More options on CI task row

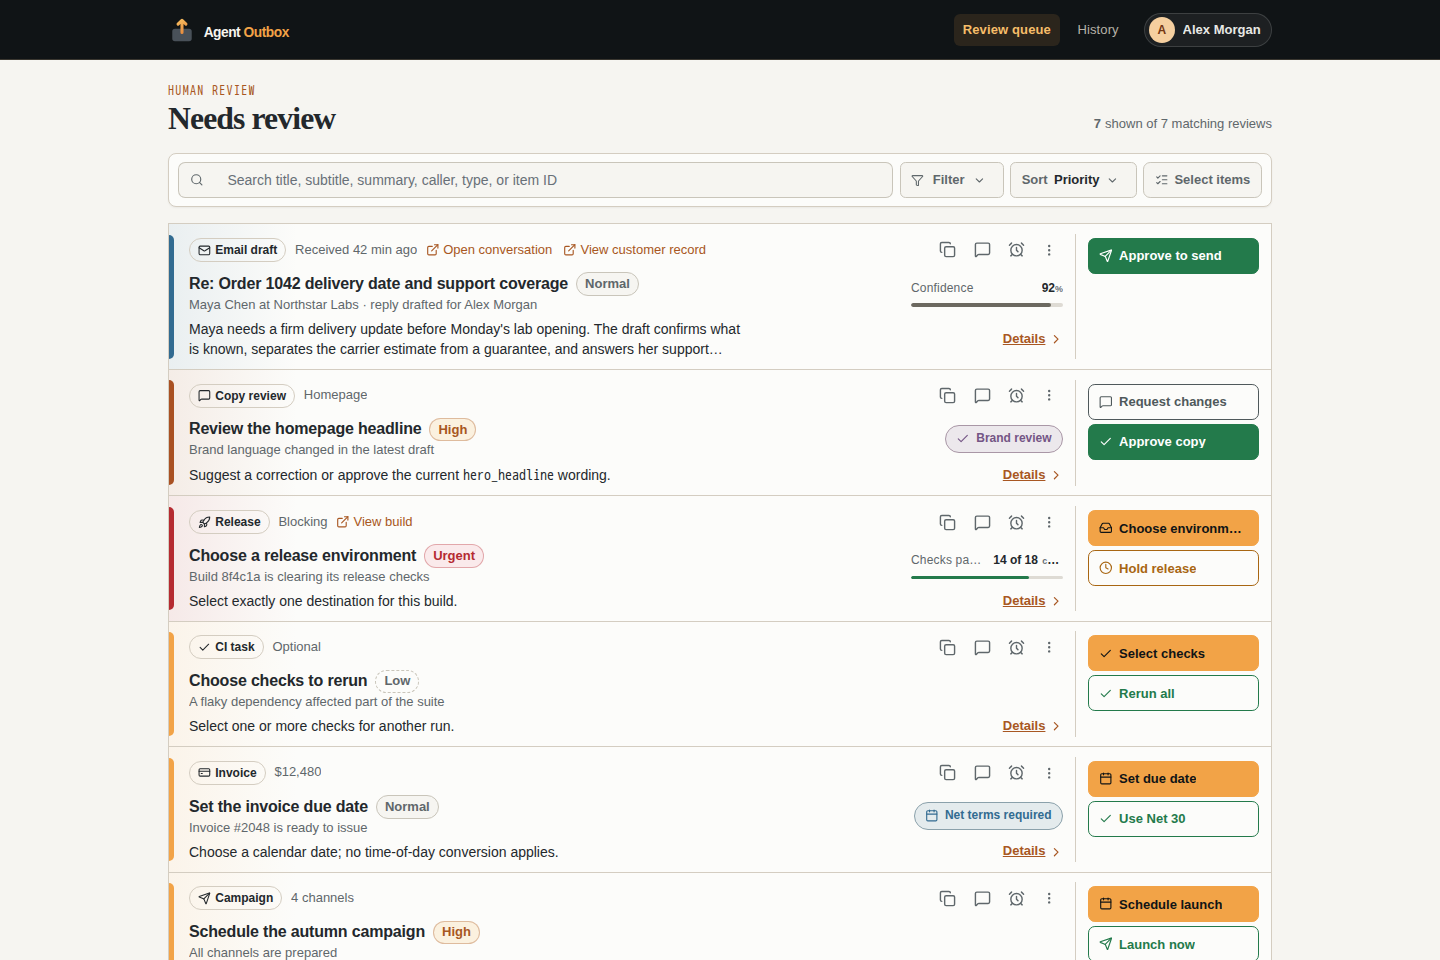(x=1049, y=647)
